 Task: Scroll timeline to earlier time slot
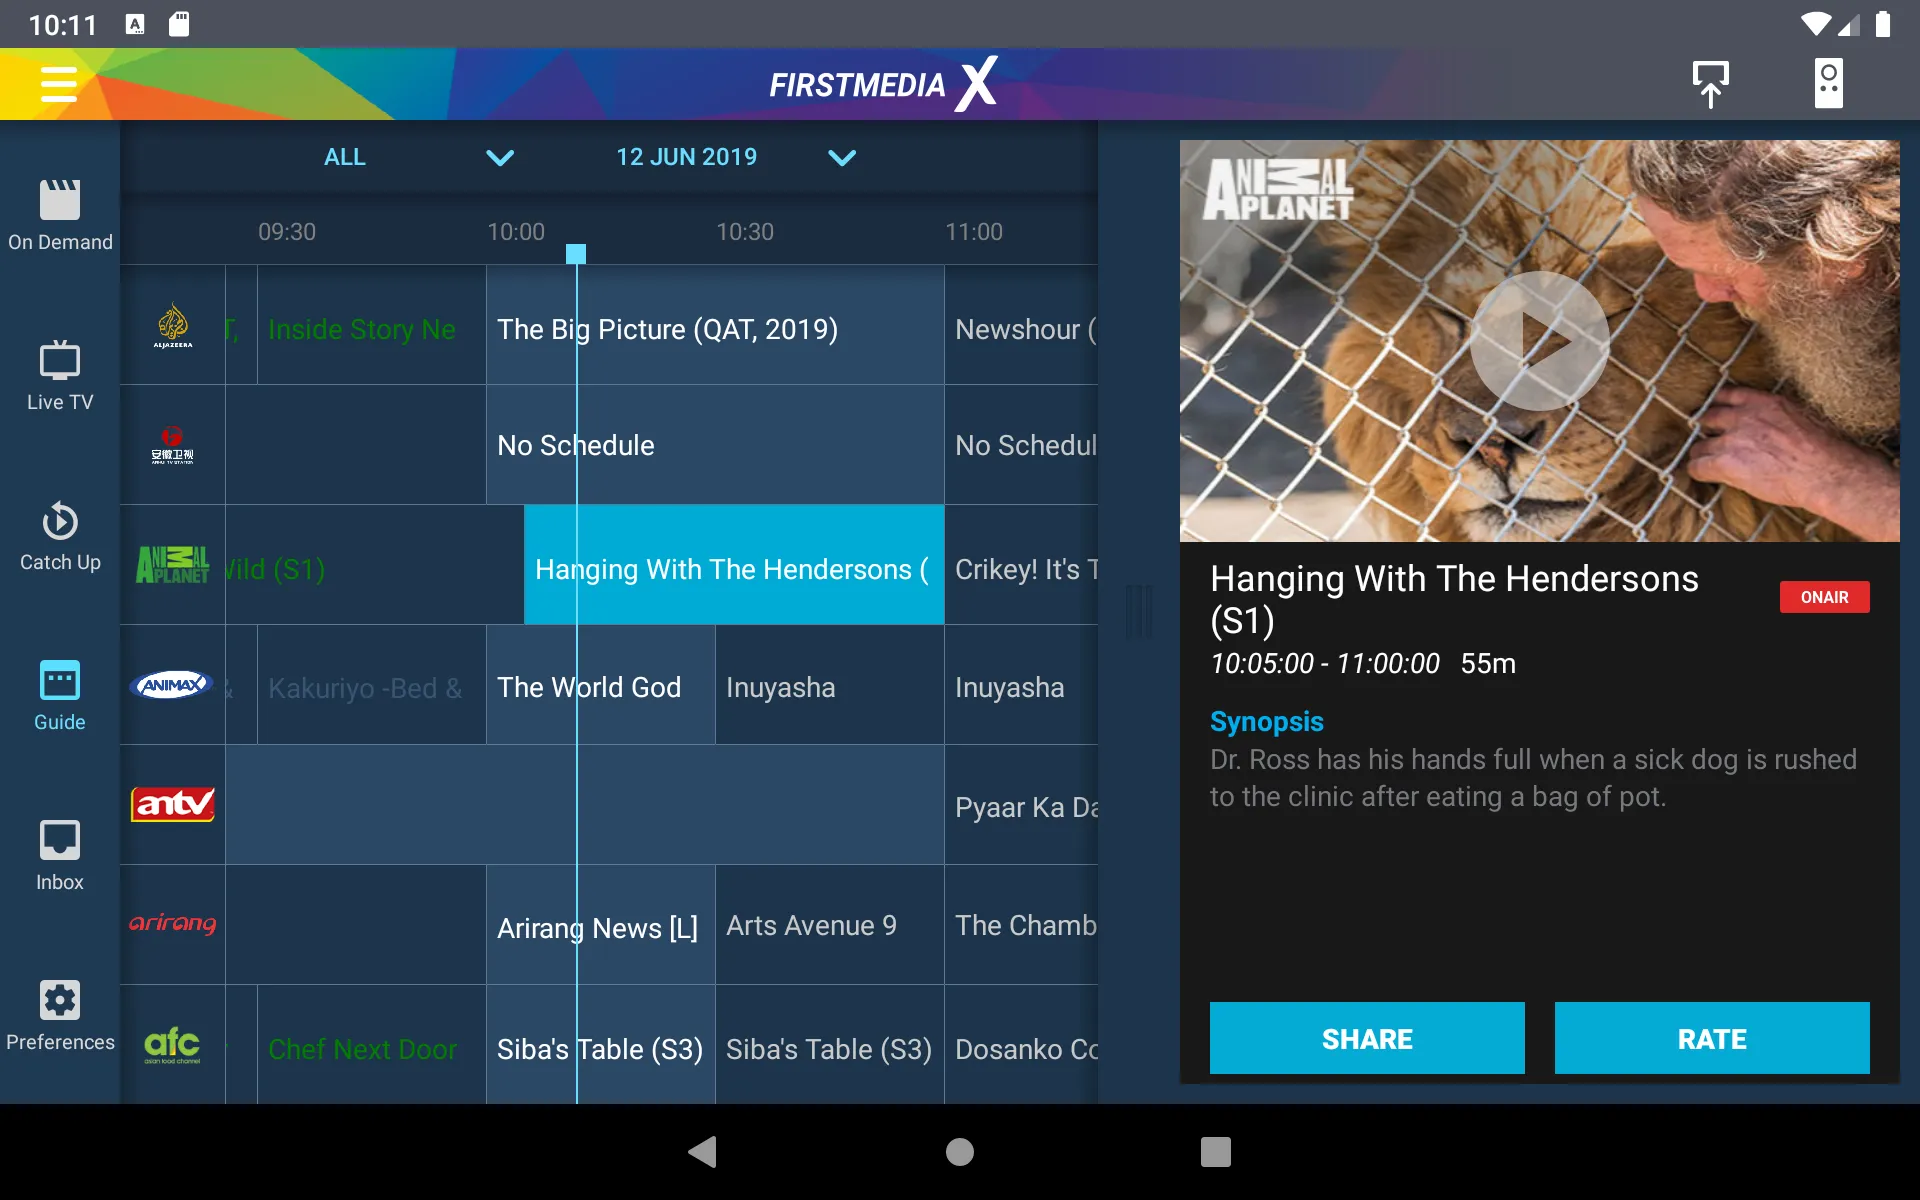coord(286,231)
